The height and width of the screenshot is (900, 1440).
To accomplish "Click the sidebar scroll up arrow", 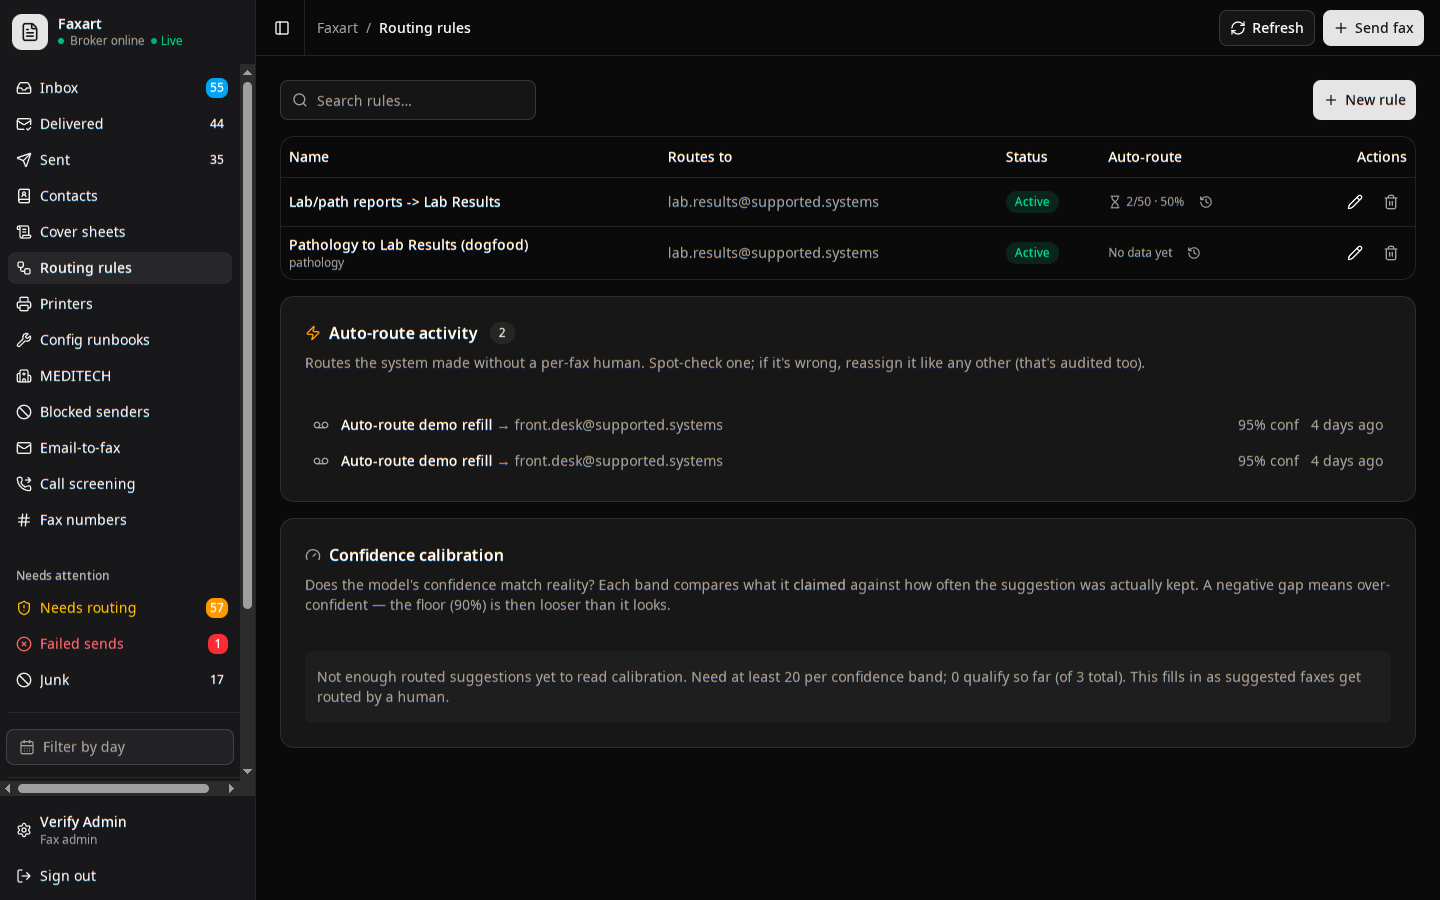I will tap(247, 72).
